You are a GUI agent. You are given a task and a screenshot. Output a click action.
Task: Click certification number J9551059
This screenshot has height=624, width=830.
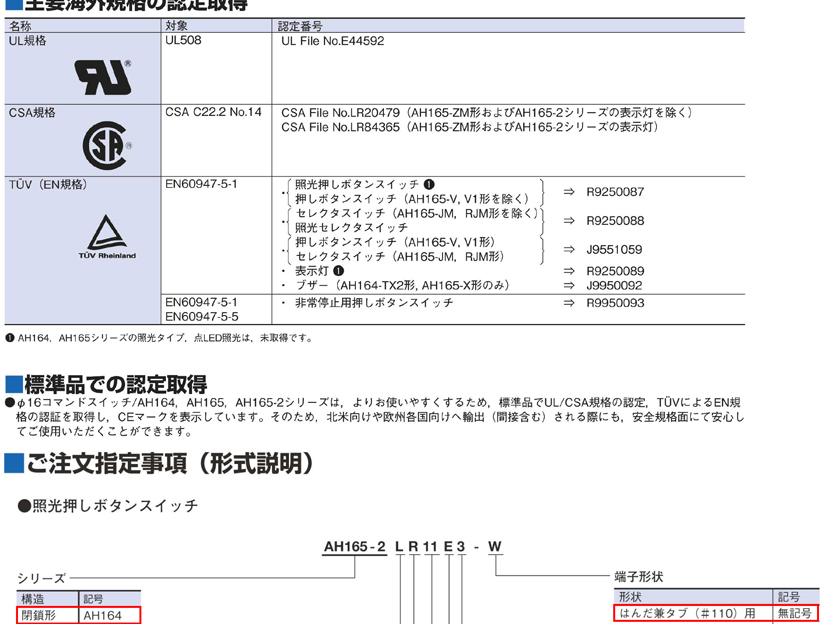tap(614, 249)
